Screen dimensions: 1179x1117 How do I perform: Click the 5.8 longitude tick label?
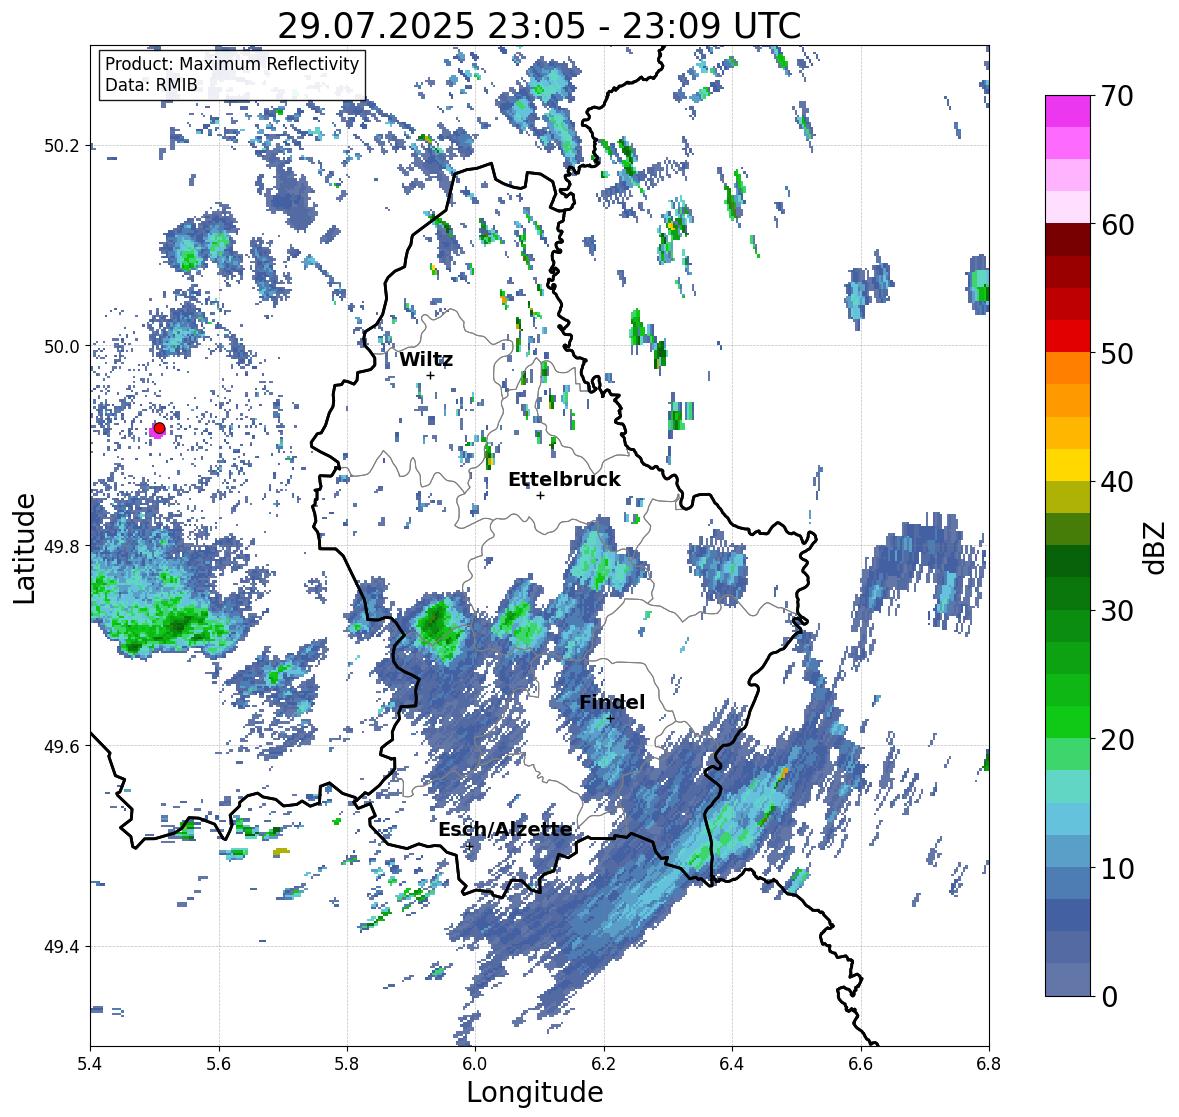tap(347, 1063)
